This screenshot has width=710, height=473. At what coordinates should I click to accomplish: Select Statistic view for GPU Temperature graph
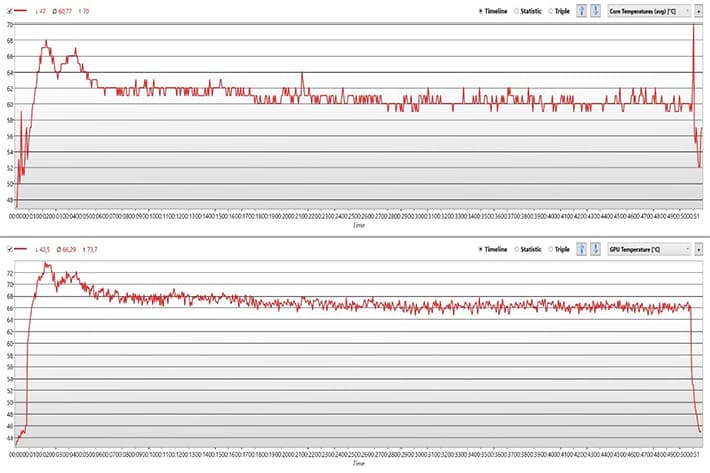tap(528, 249)
